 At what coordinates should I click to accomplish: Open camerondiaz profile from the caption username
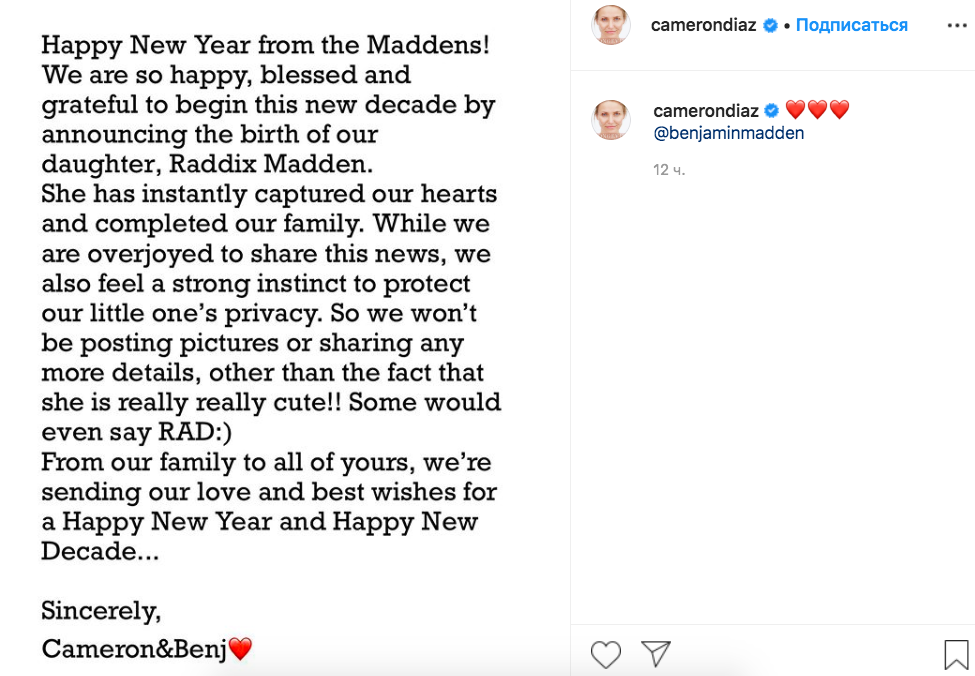click(706, 111)
